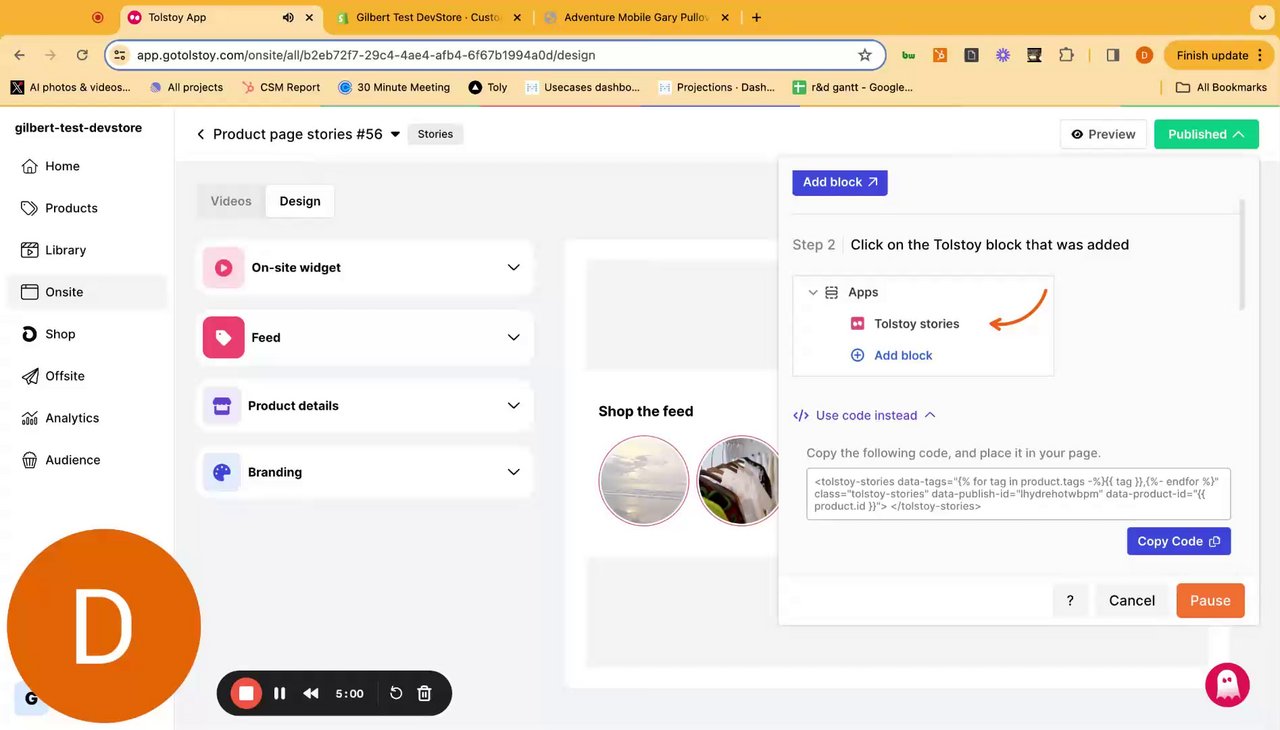
Task: Stop the screen recording
Action: click(x=246, y=693)
